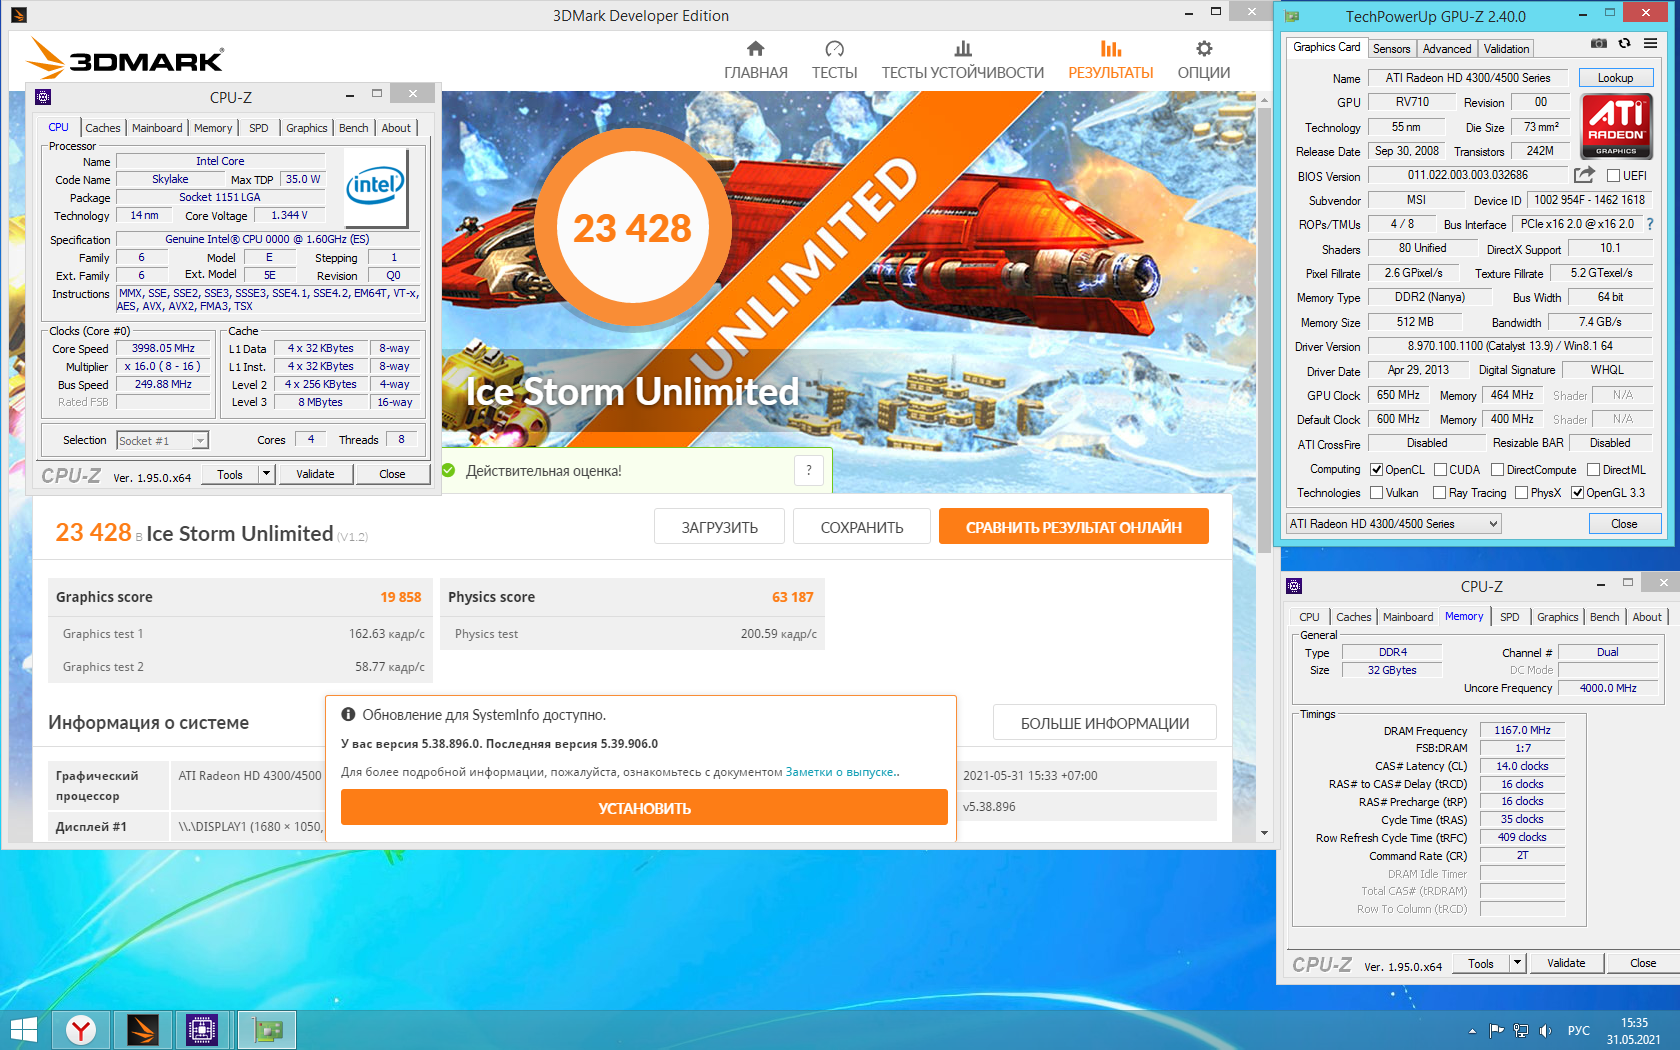Switch to Validation tab in GPU-Z

[1506, 49]
